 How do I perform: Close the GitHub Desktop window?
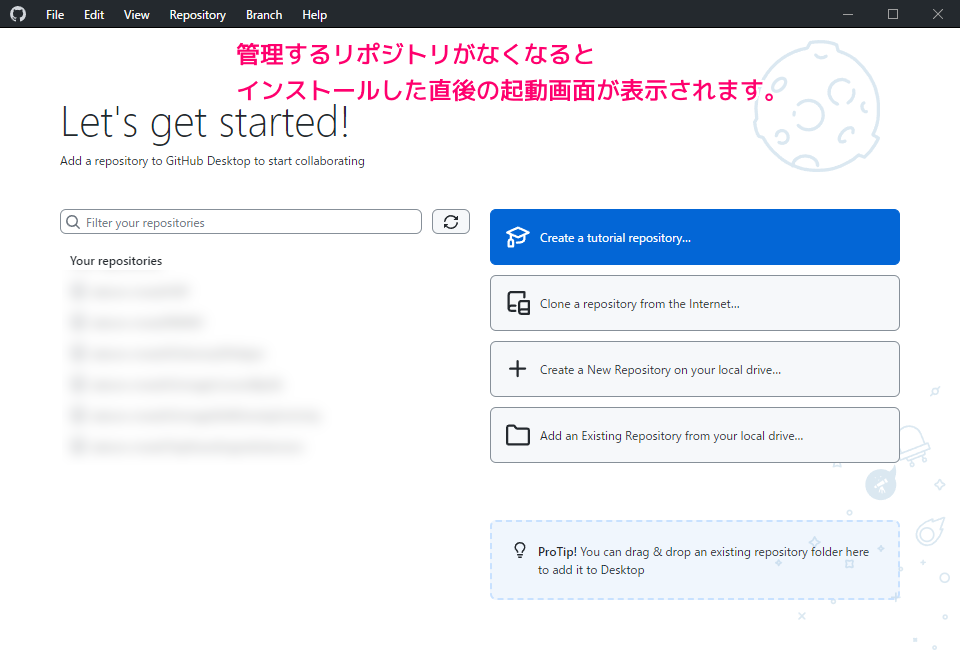click(937, 14)
